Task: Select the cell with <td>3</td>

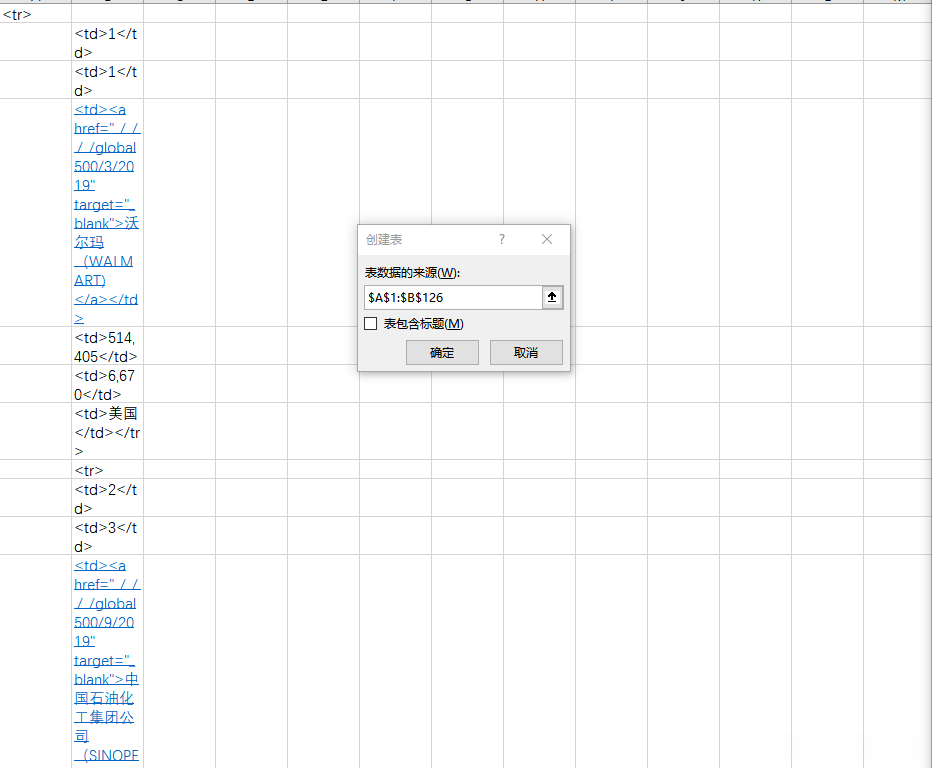Action: click(107, 536)
